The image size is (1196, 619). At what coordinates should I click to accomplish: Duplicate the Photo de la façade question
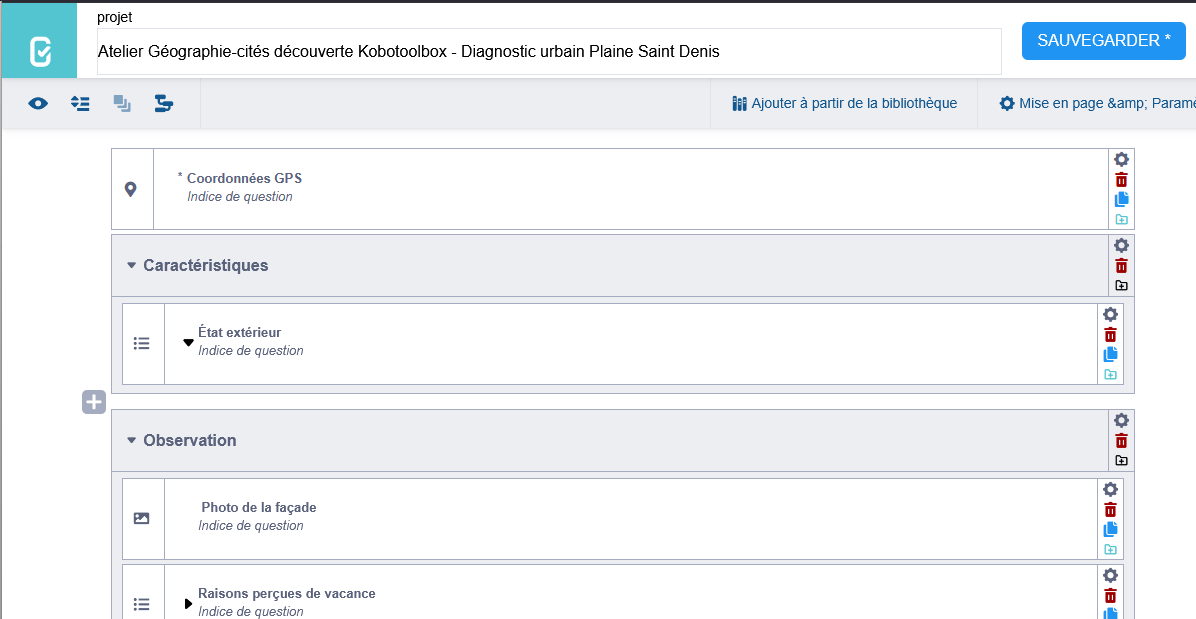click(1110, 530)
